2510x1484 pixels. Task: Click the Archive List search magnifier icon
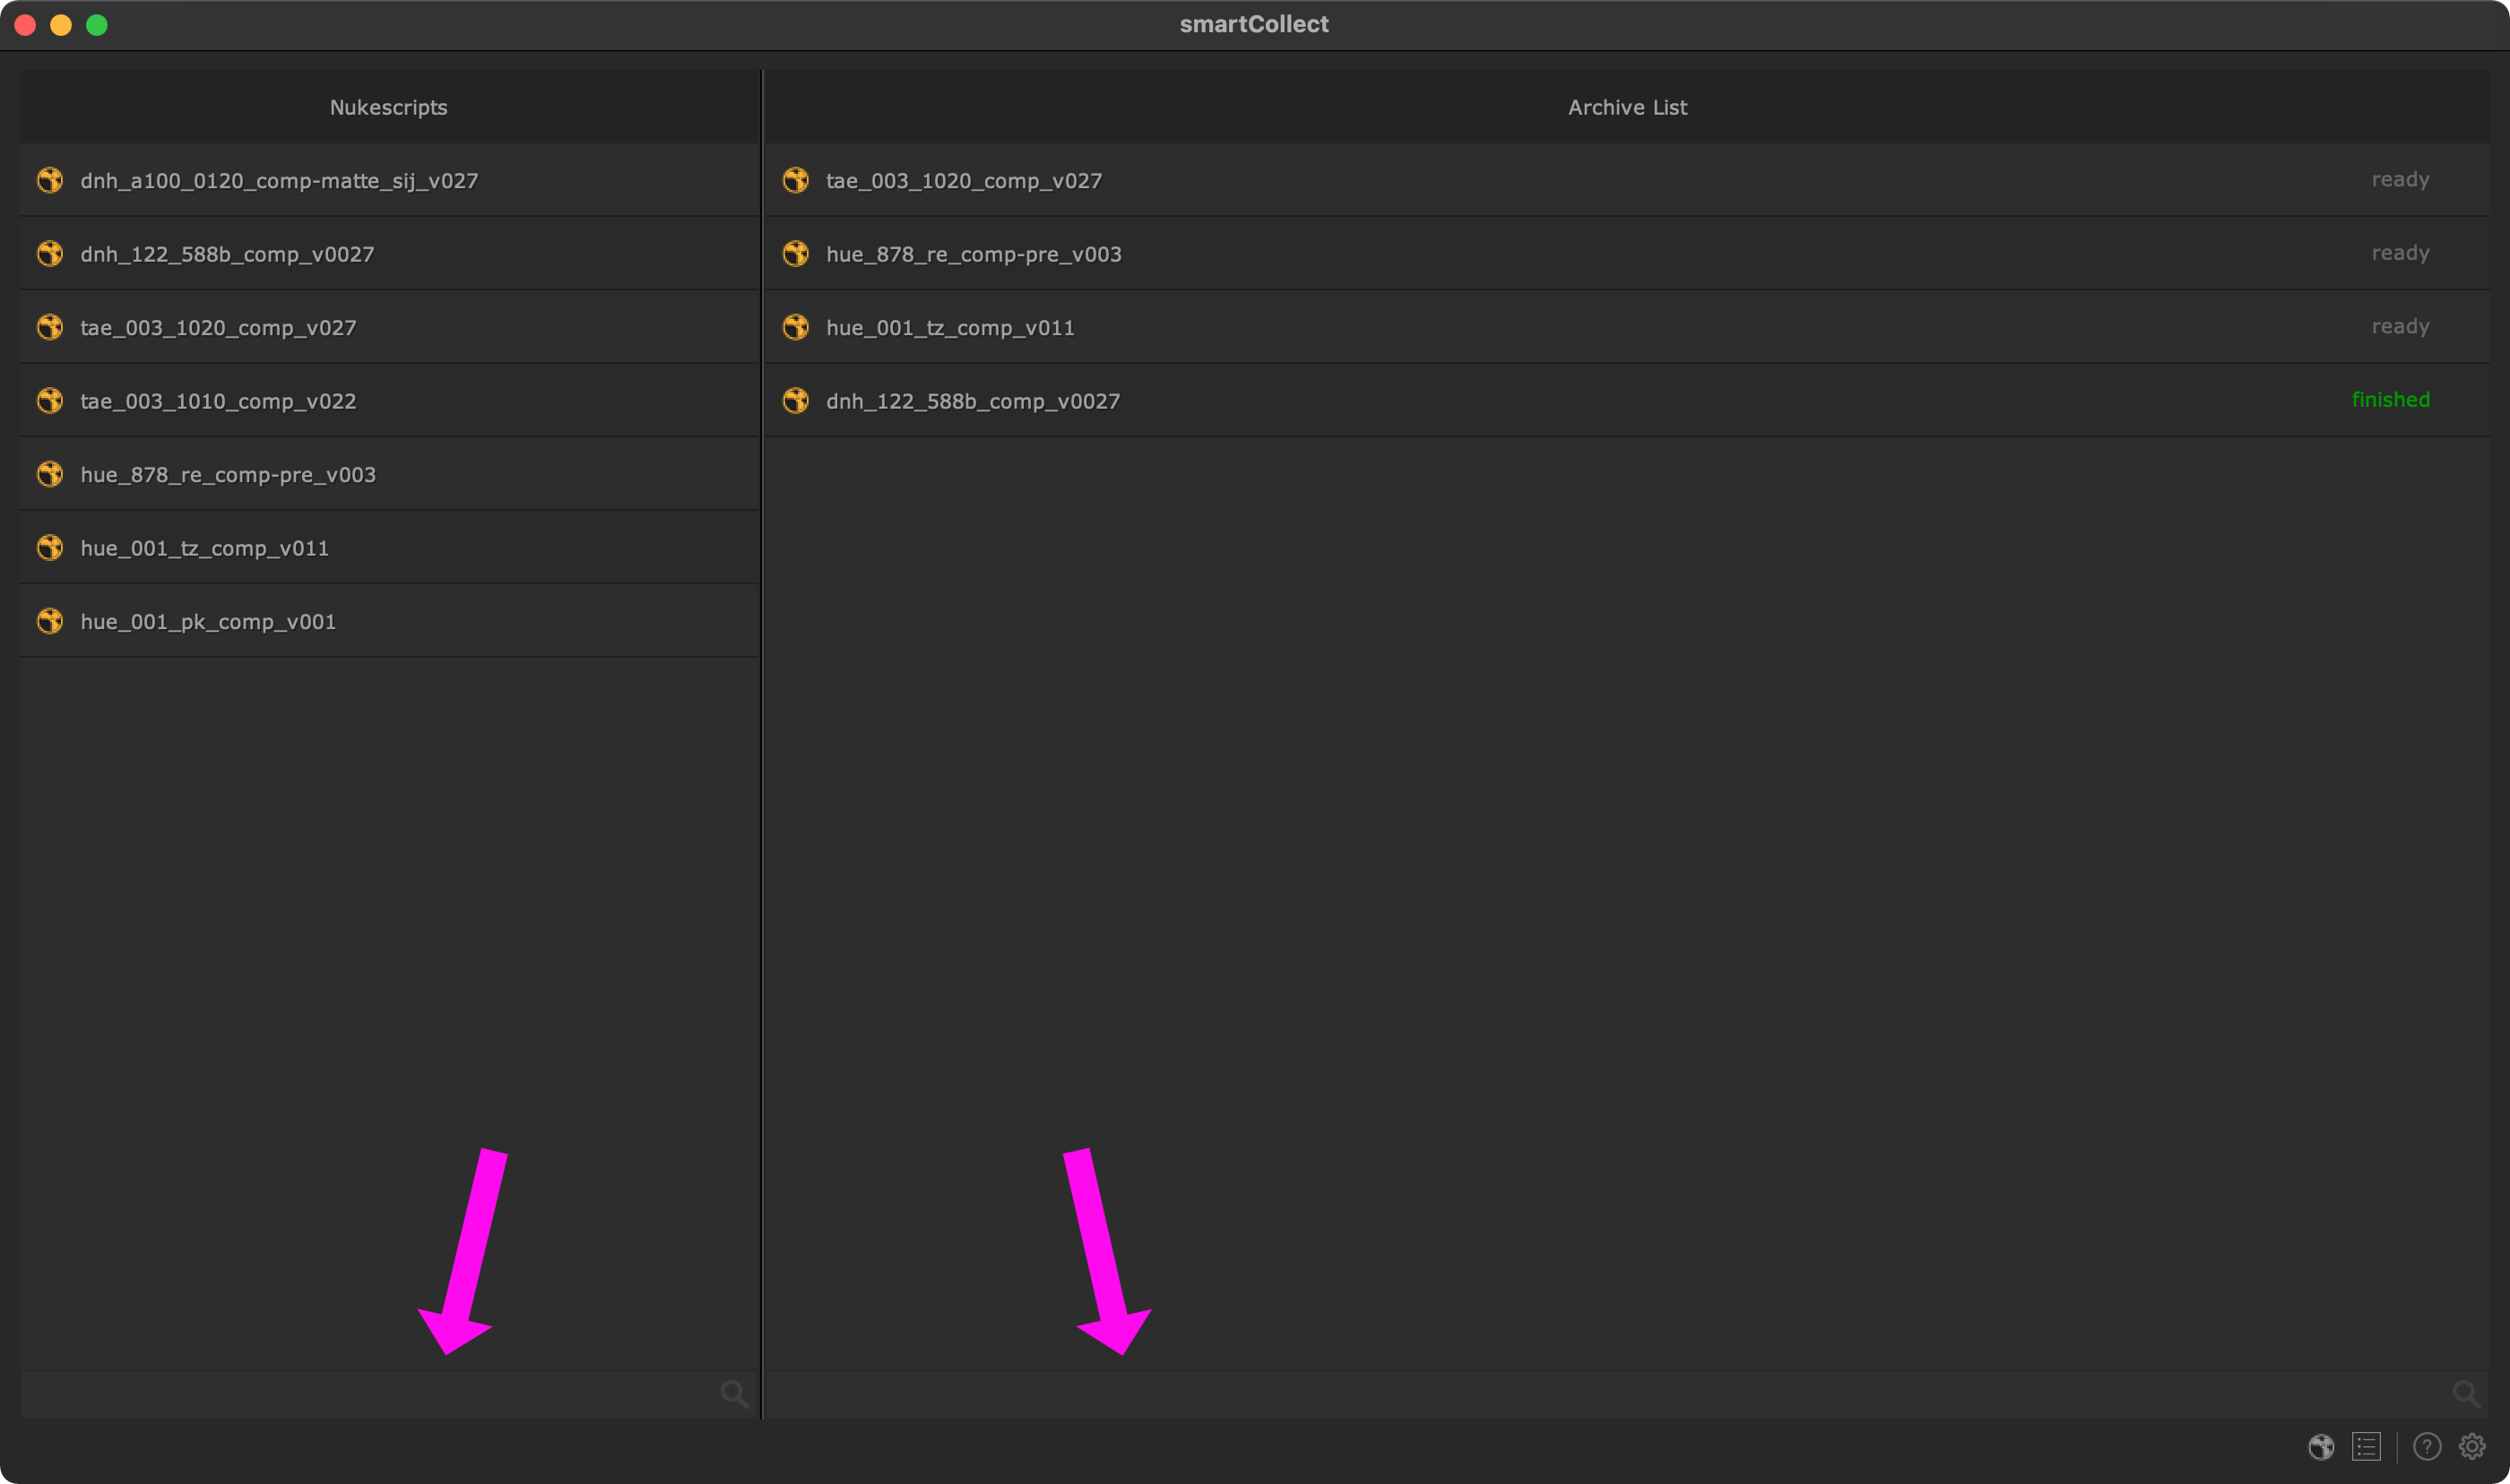[2466, 1393]
